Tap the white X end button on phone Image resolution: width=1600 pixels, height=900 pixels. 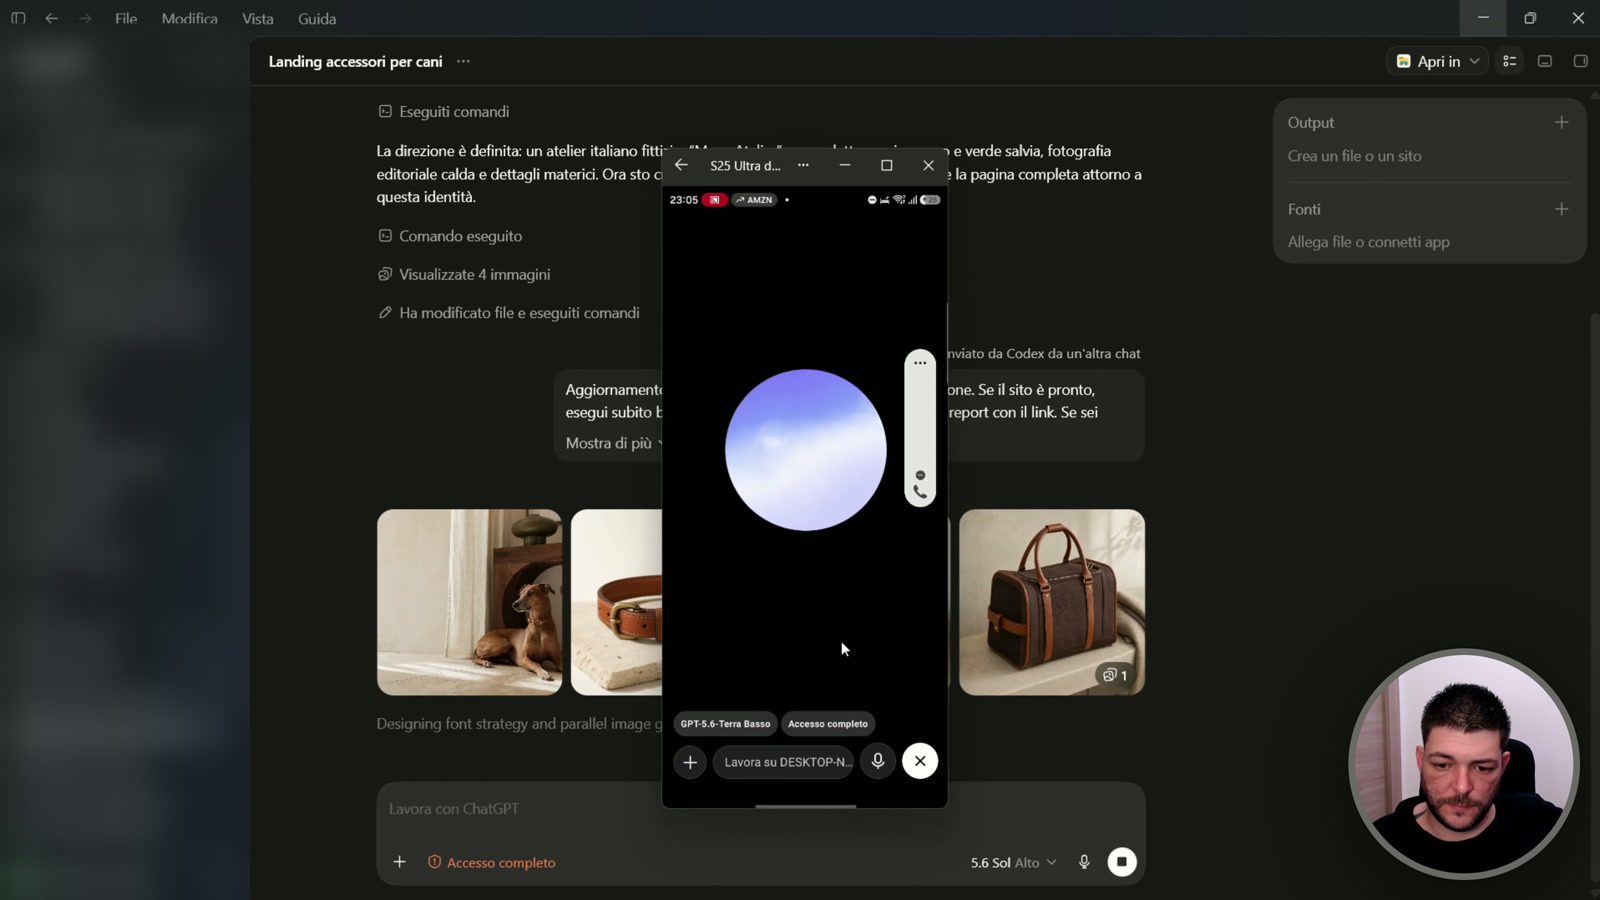(x=920, y=761)
